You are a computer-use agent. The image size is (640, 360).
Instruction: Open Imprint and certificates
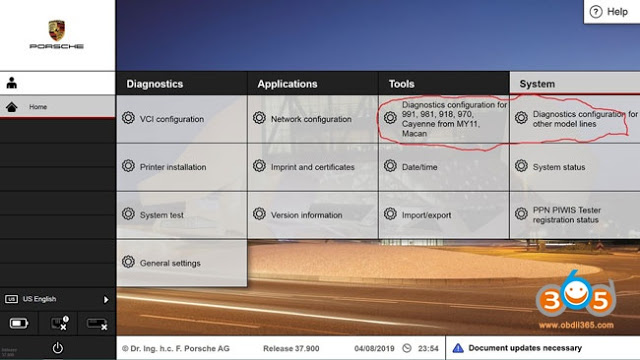tap(313, 167)
